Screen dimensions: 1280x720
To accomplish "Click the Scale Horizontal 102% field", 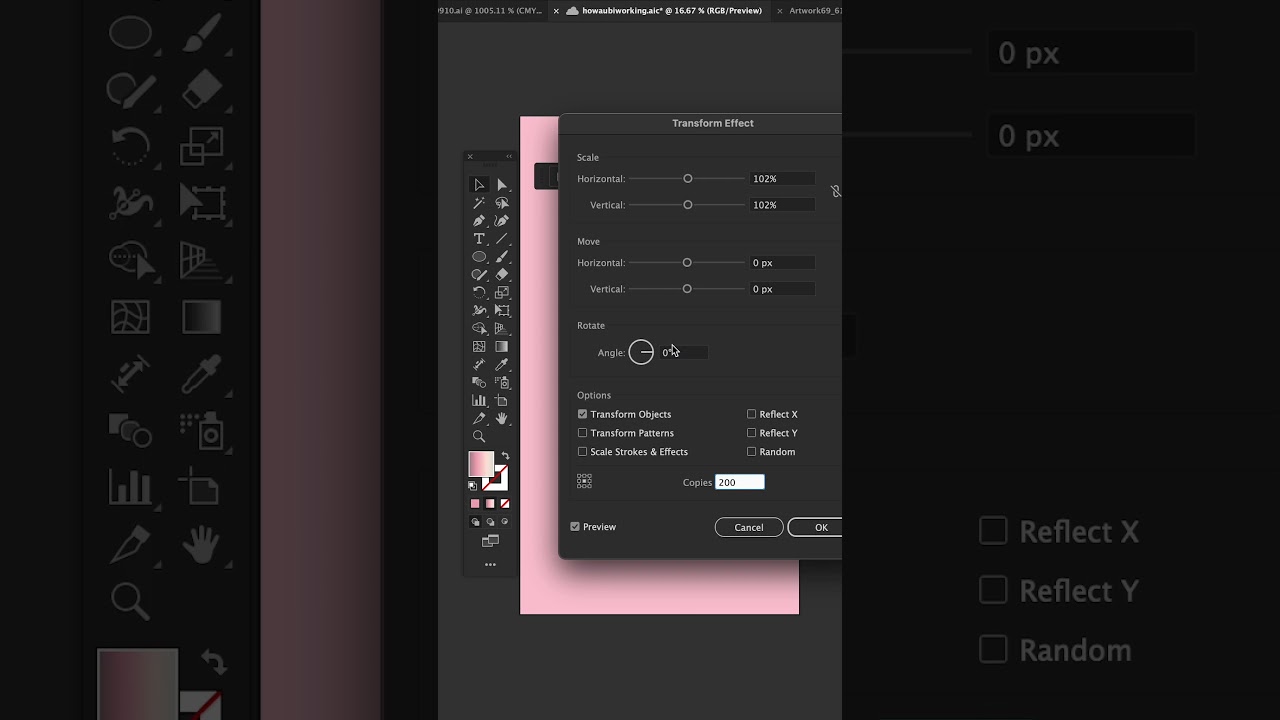I will point(782,179).
